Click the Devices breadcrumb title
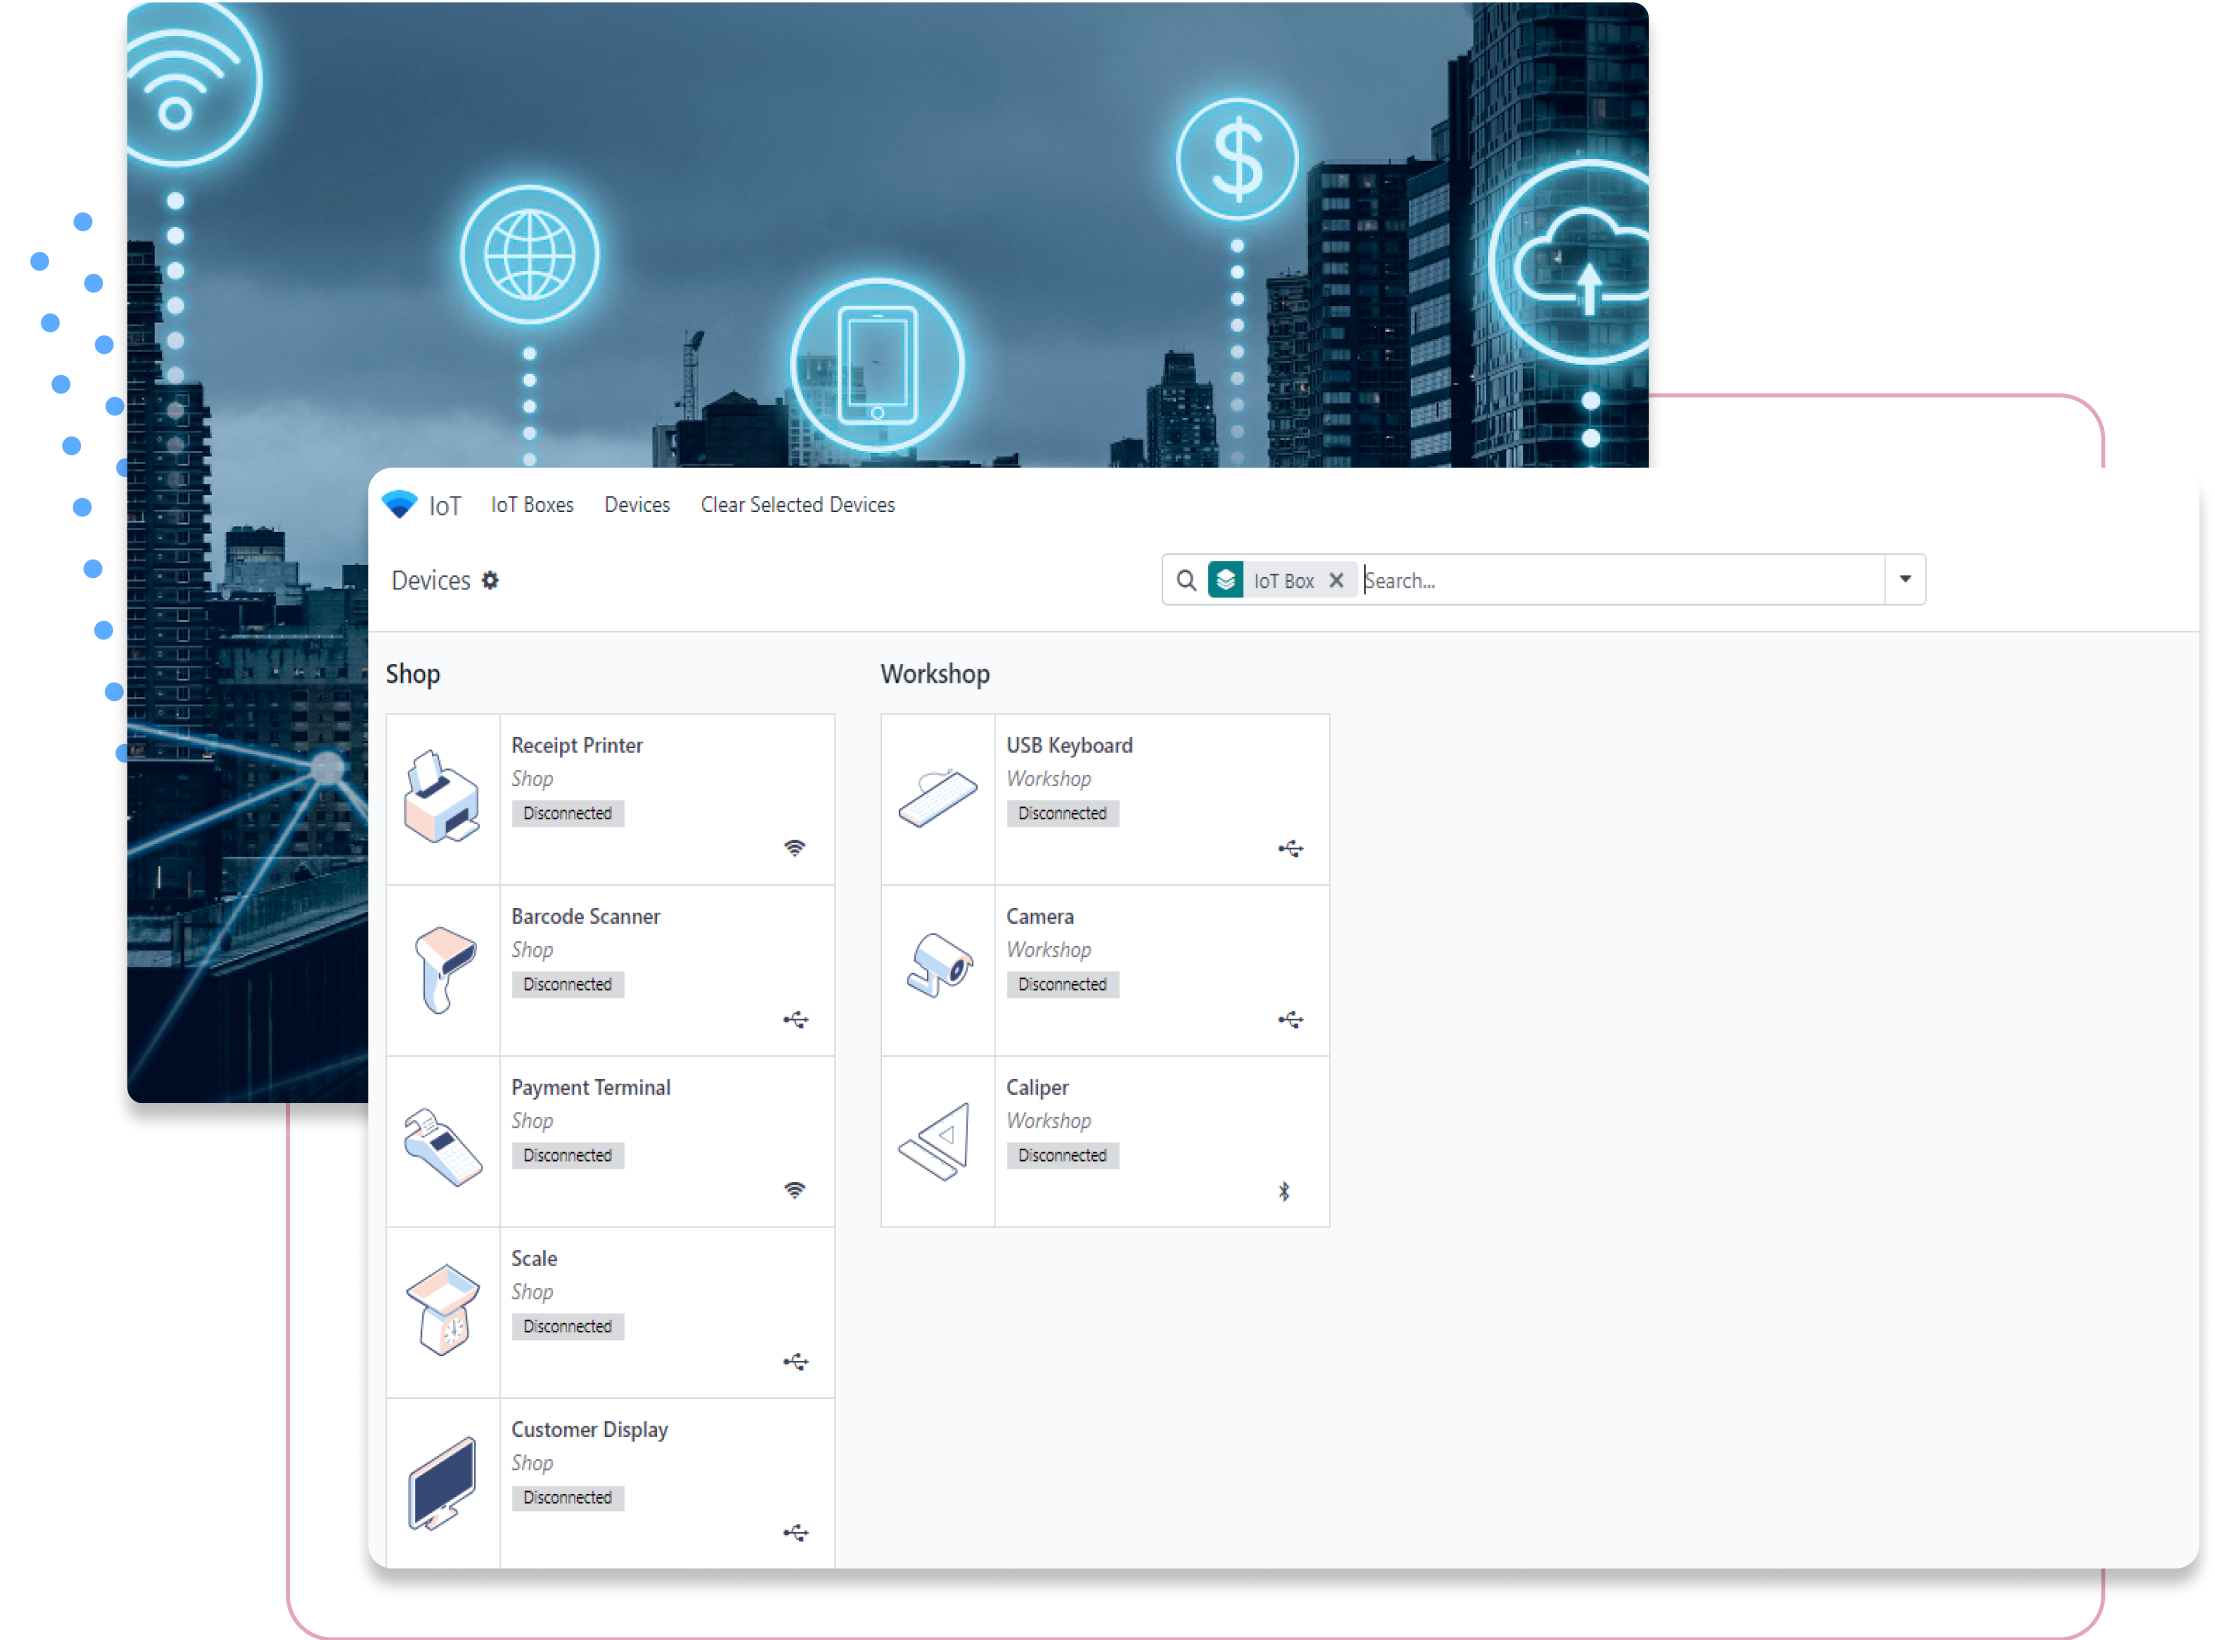The height and width of the screenshot is (1640, 2215). click(431, 581)
